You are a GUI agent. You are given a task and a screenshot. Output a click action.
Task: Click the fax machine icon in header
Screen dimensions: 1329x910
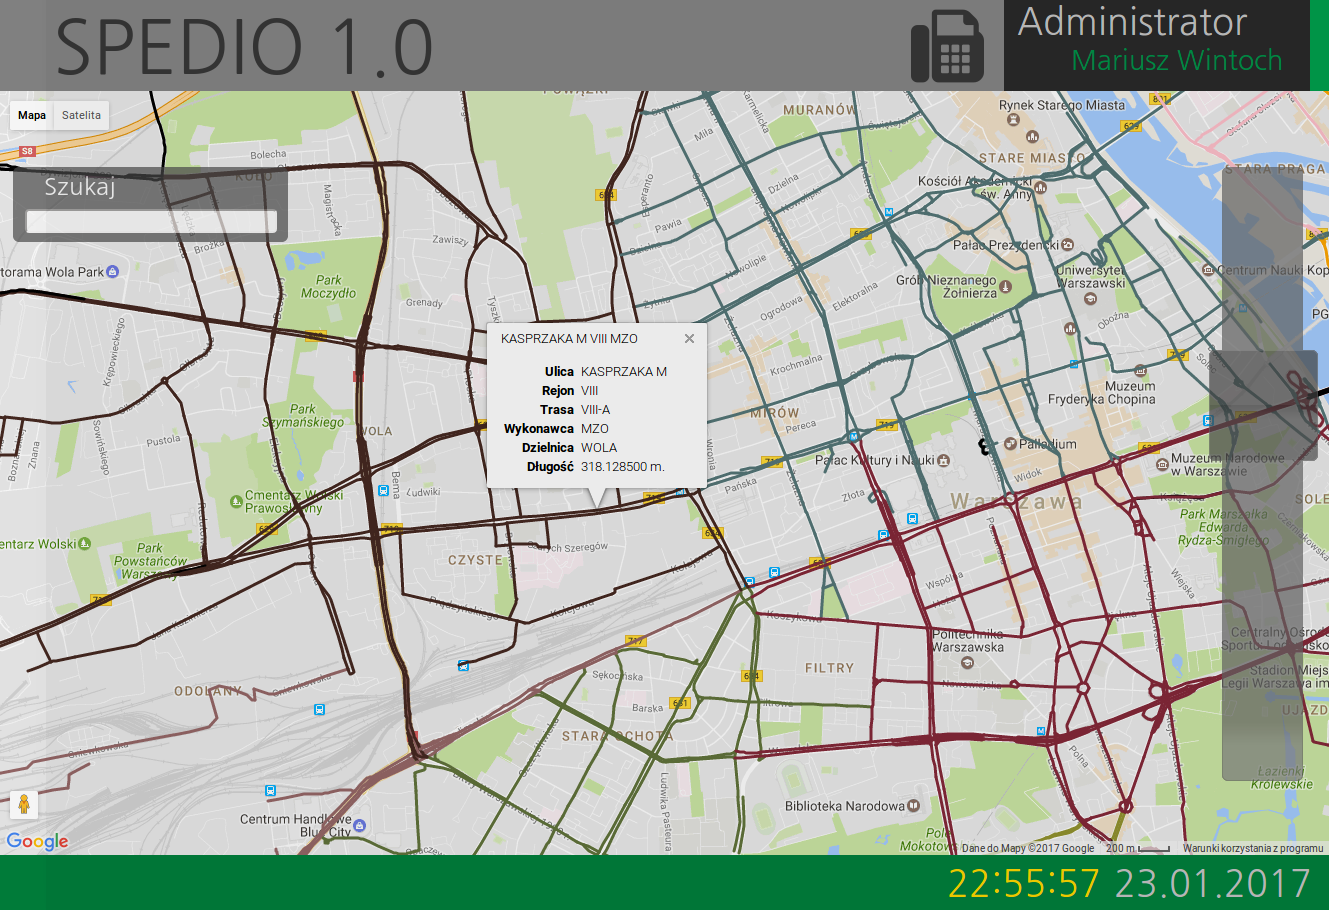click(947, 46)
